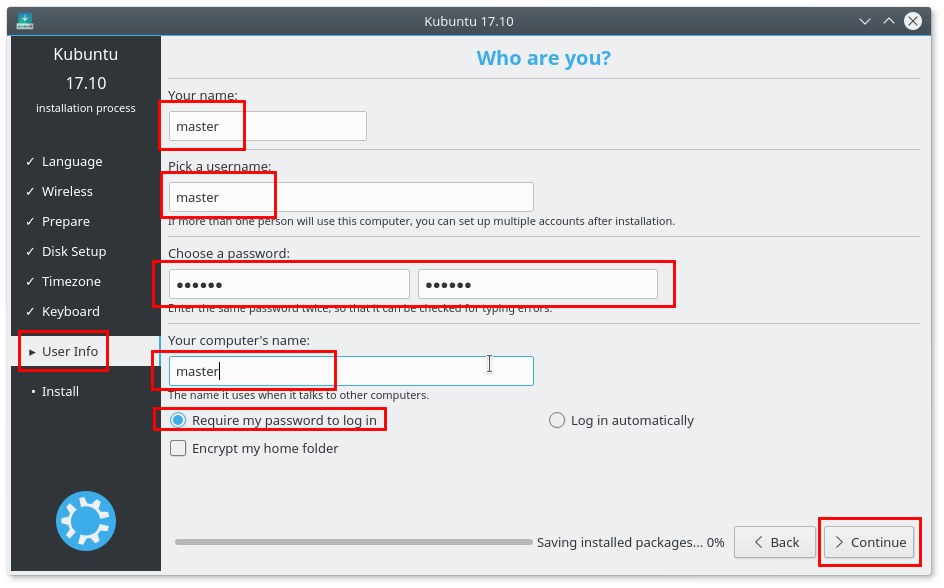Click the Wireless checkmark in the sidebar
This screenshot has width=944, height=588.
pos(28,191)
